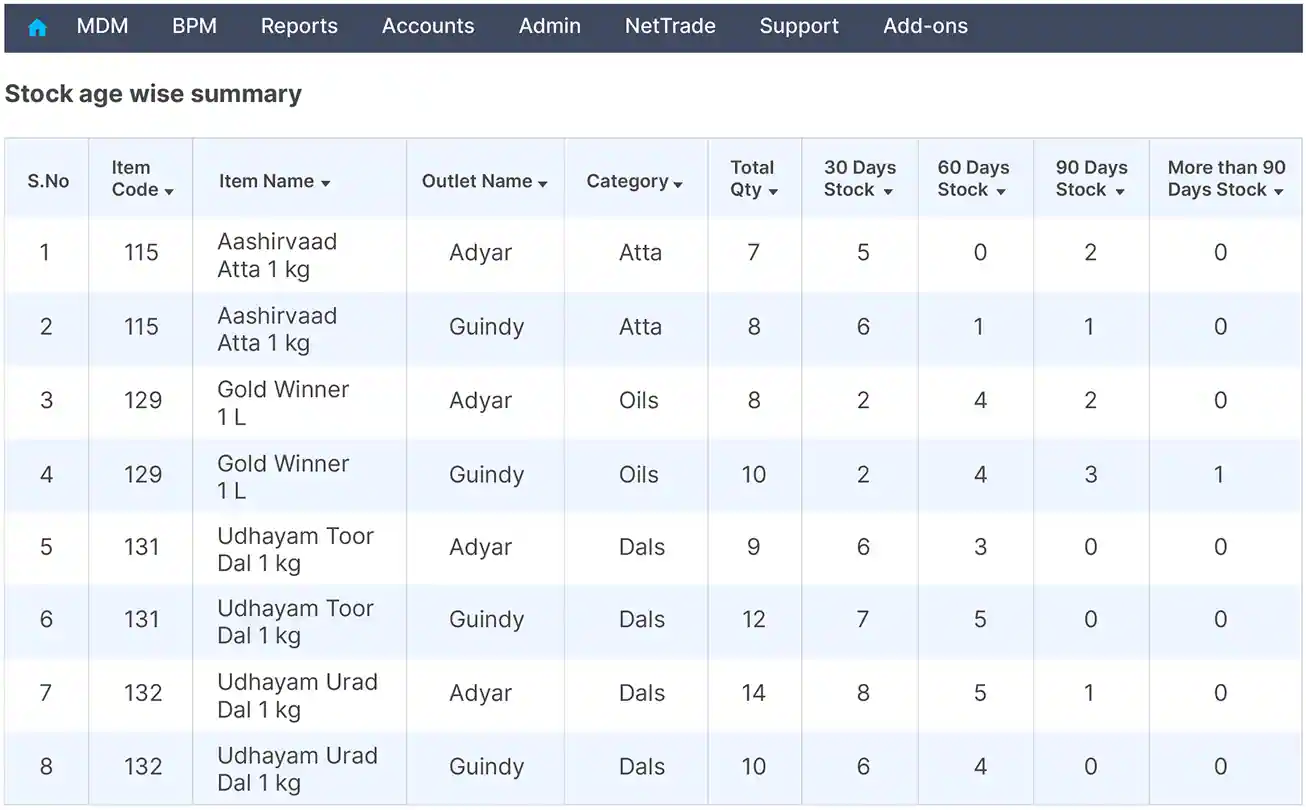Toggle the 60 Days Stock sort arrow

[x=1001, y=191]
